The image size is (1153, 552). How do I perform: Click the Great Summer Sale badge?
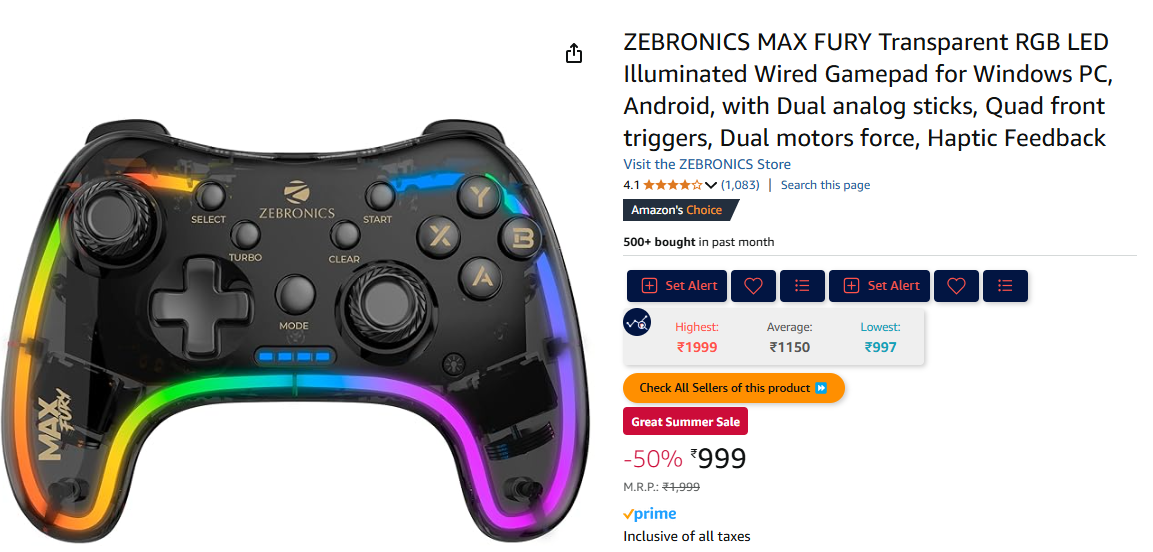tap(685, 422)
